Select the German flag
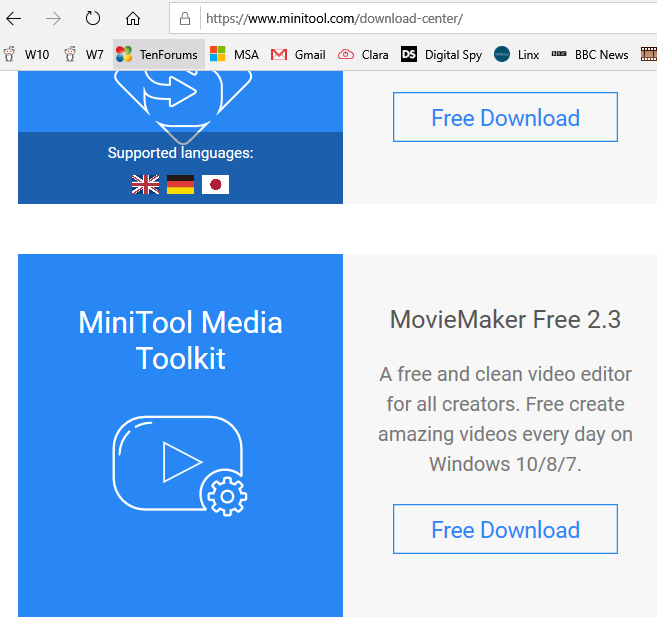The width and height of the screenshot is (657, 618). pos(181,184)
